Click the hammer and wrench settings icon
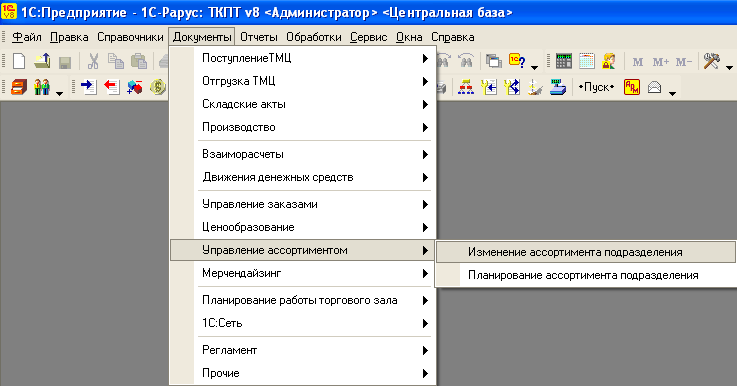This screenshot has width=737, height=386. 712,61
